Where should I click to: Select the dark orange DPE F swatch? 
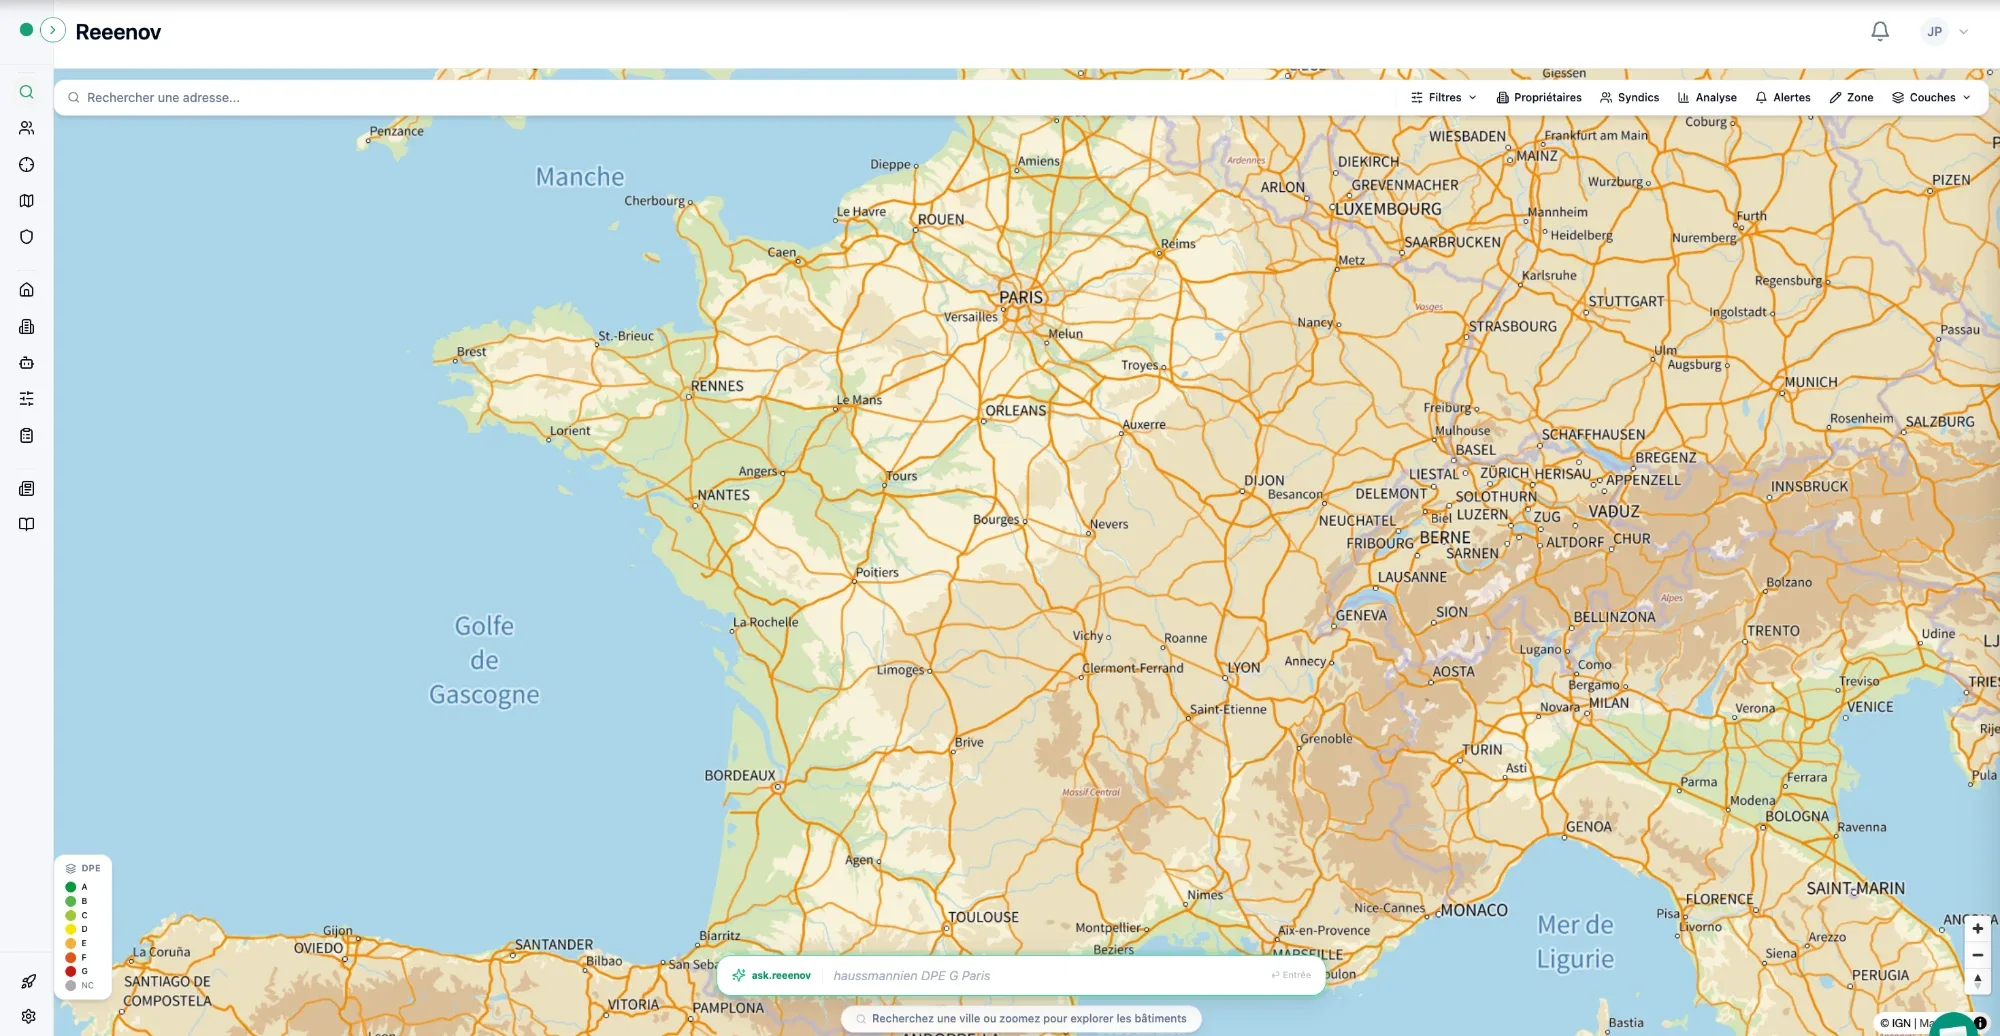coord(71,957)
